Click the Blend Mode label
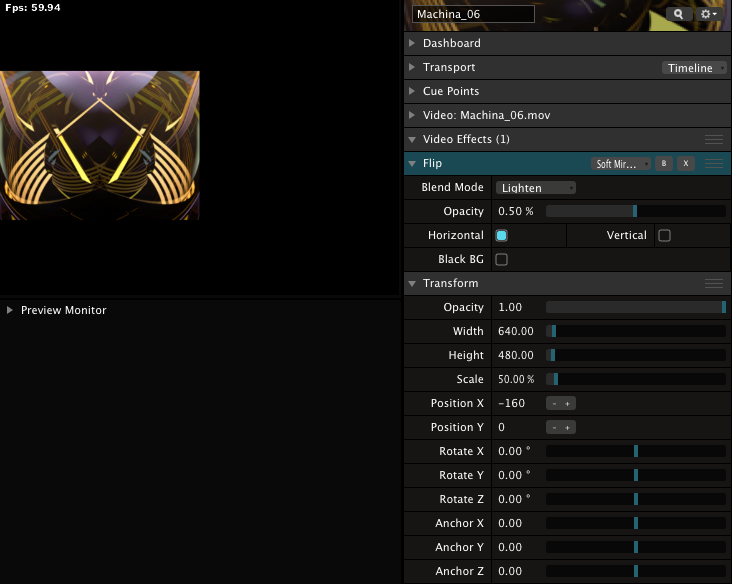The height and width of the screenshot is (584, 732). pyautogui.click(x=452, y=187)
